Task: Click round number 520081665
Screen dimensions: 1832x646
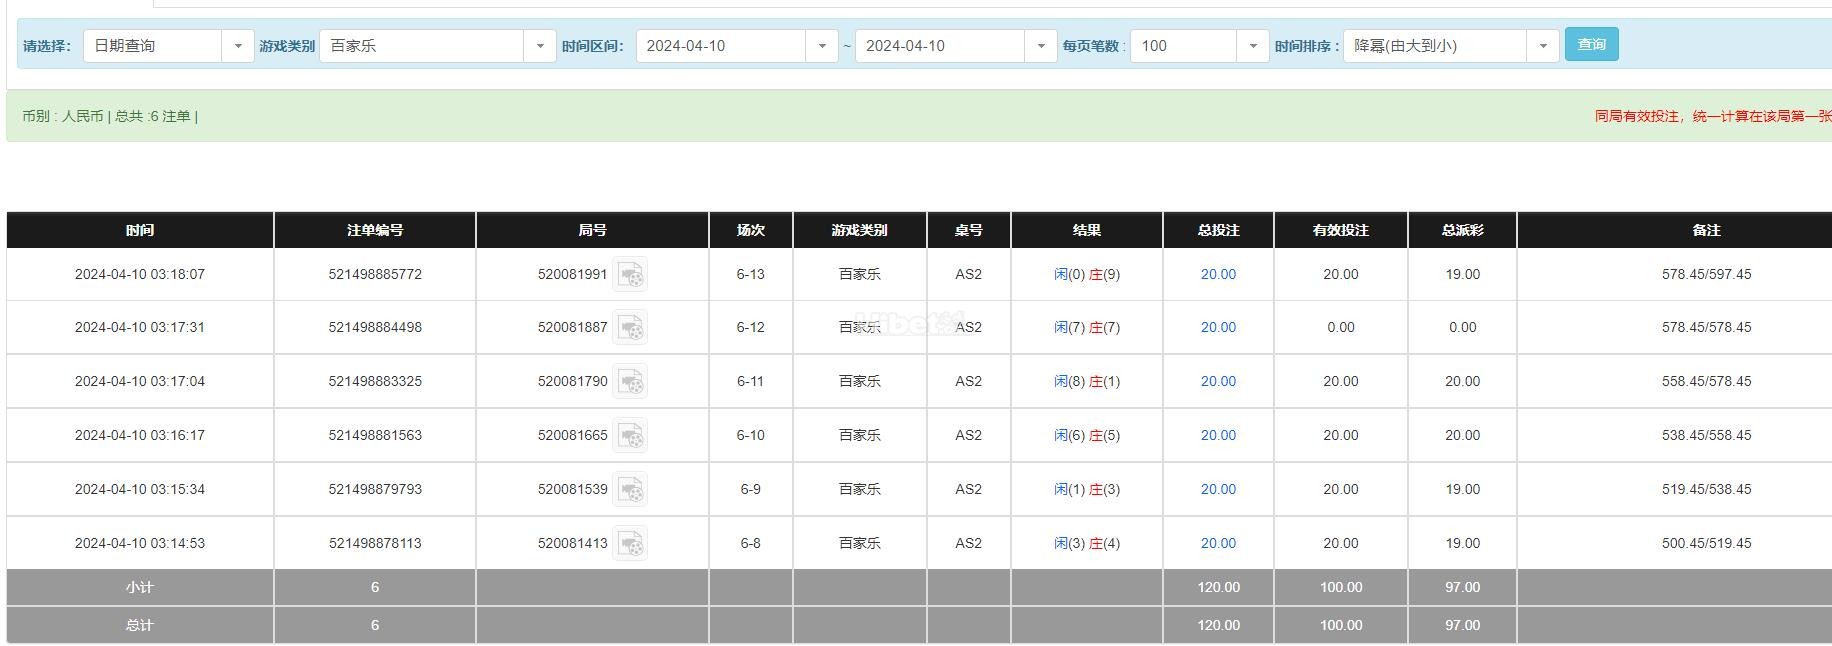Action: click(572, 435)
